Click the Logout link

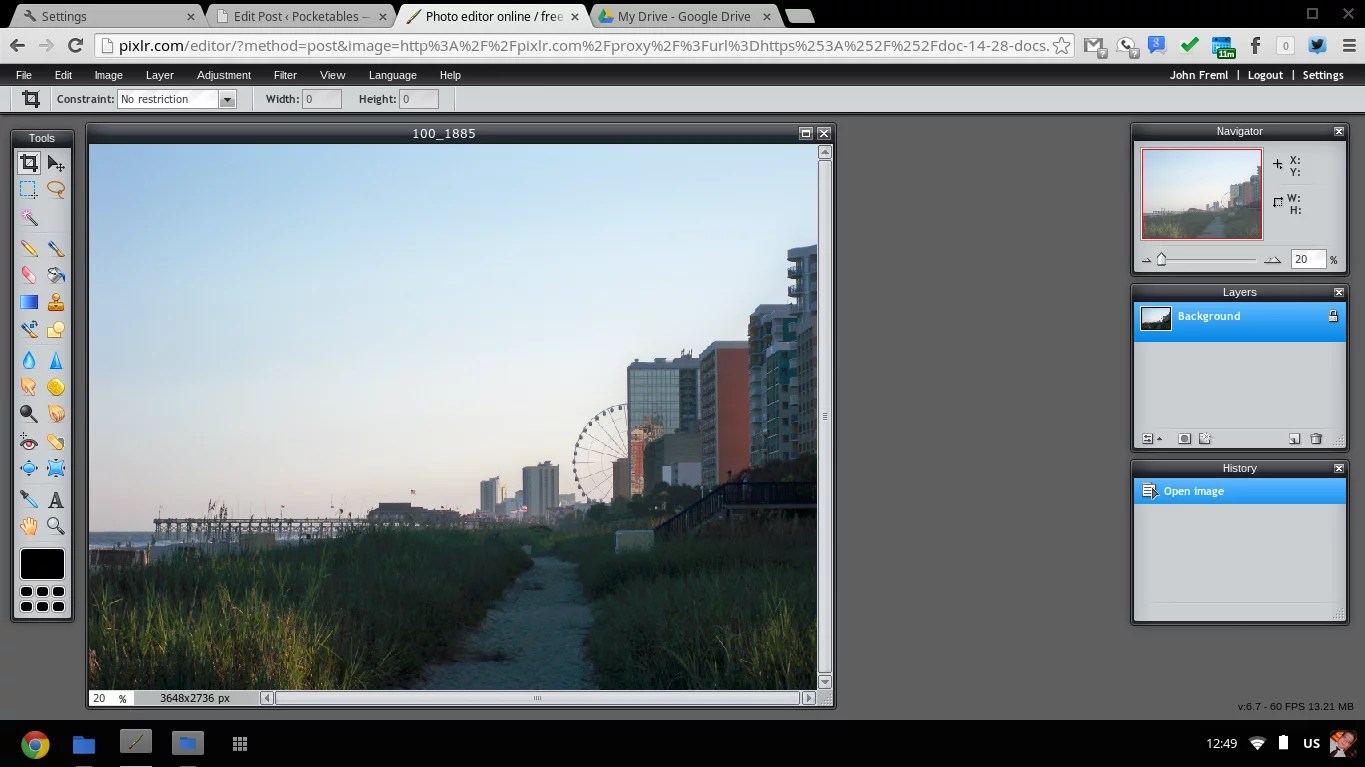(1265, 75)
